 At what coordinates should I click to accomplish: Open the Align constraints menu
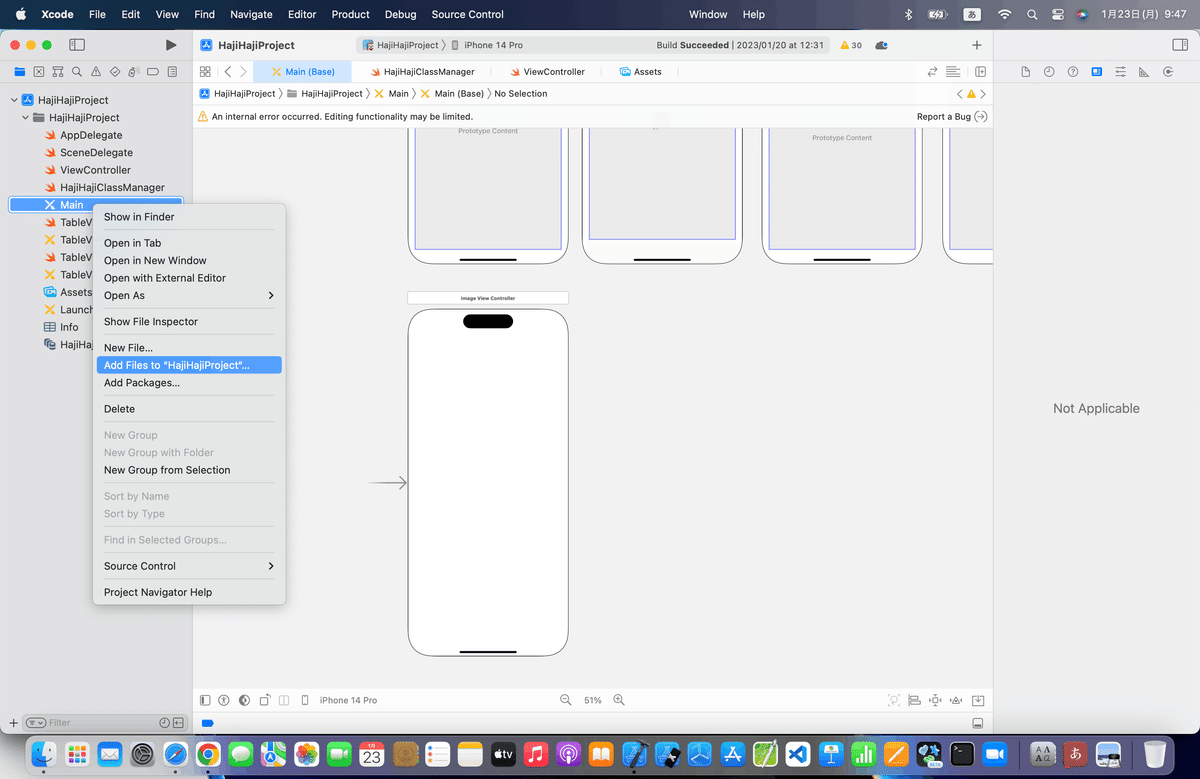pos(914,700)
